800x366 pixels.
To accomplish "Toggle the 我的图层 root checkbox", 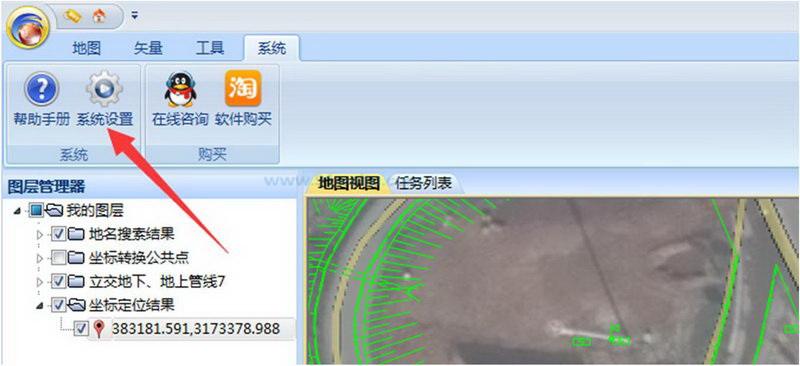I will click(x=35, y=210).
